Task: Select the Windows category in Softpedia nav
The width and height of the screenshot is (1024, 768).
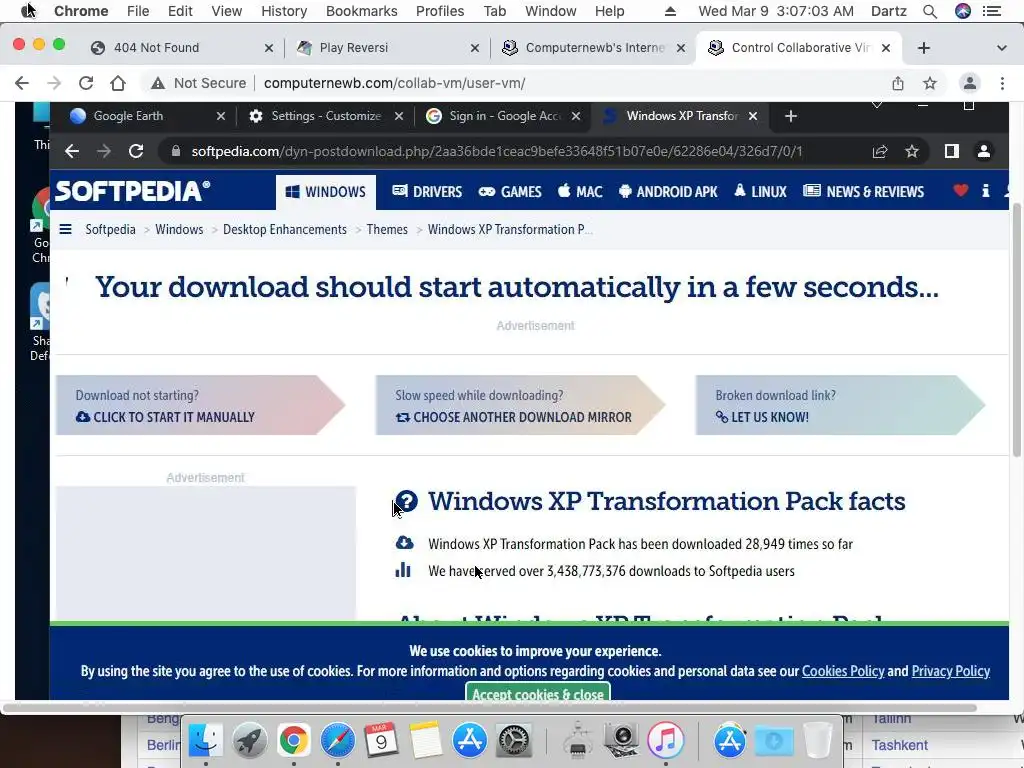Action: (326, 192)
